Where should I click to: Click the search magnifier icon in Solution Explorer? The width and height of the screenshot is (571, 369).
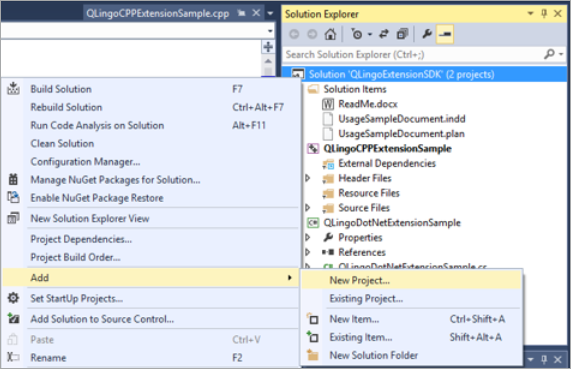(x=549, y=54)
